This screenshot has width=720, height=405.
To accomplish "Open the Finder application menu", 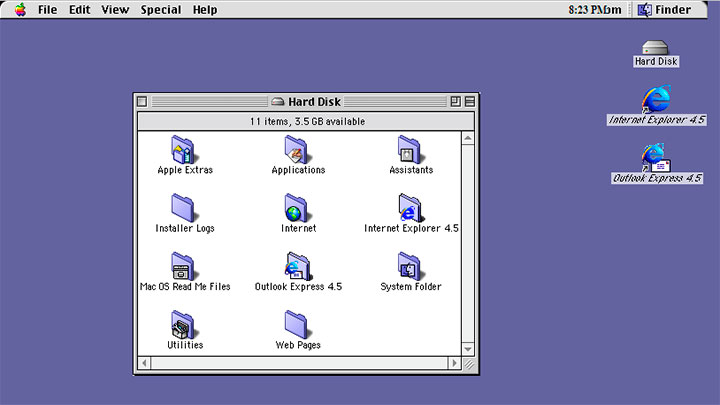I will coord(664,10).
